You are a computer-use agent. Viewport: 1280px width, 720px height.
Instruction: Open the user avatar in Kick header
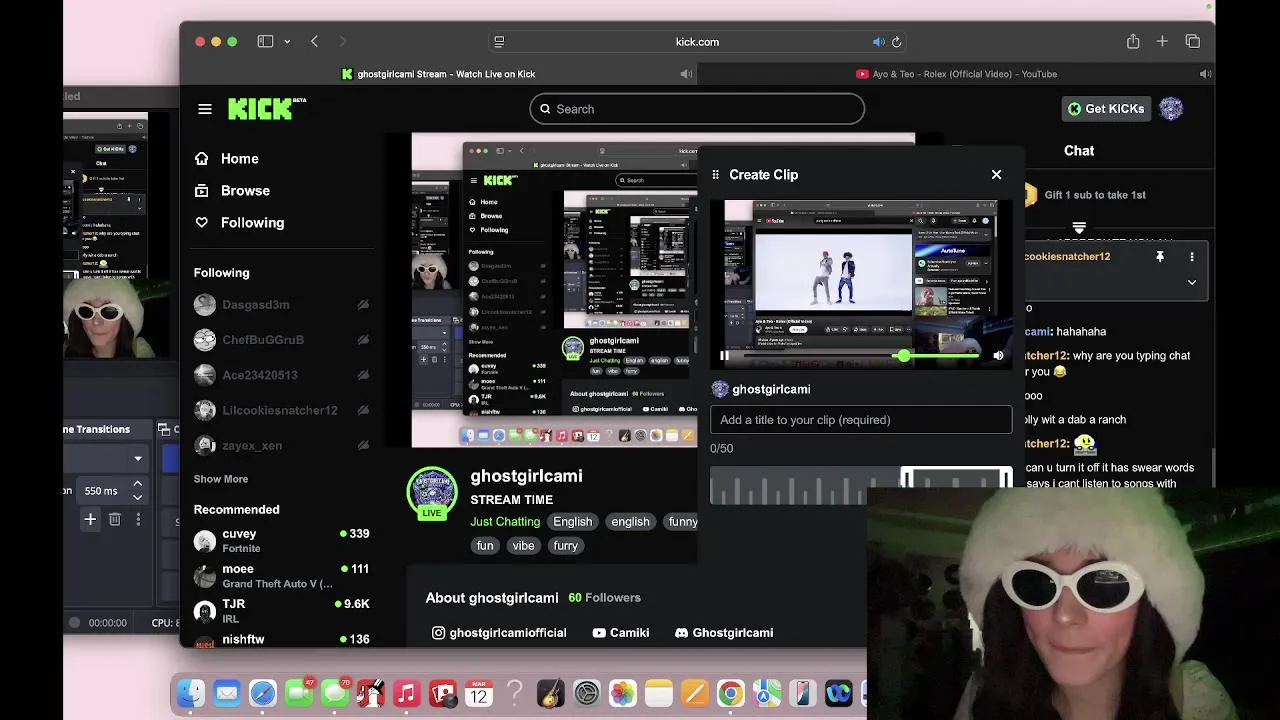pos(1171,109)
